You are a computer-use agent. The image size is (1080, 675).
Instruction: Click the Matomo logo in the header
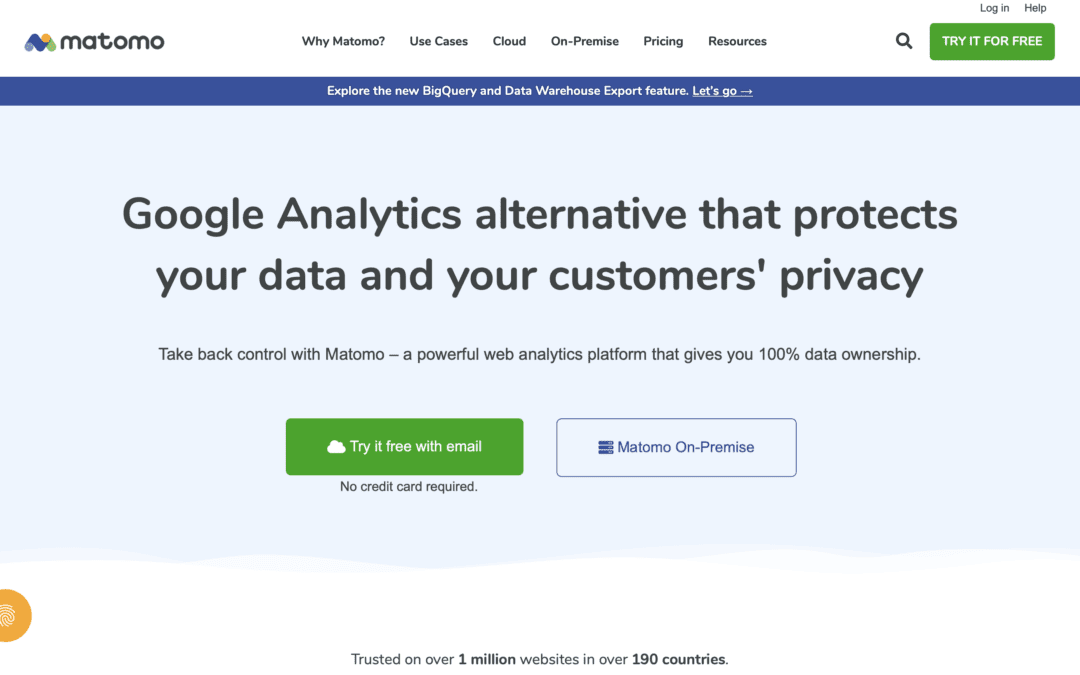[x=94, y=42]
